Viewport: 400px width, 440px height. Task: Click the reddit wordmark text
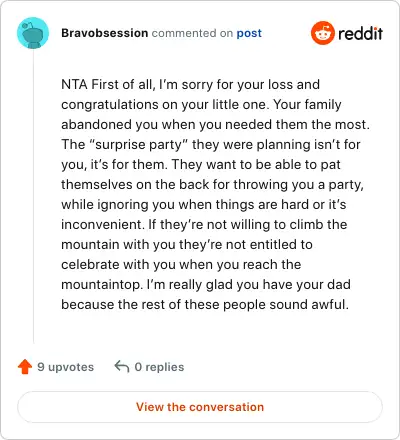360,33
